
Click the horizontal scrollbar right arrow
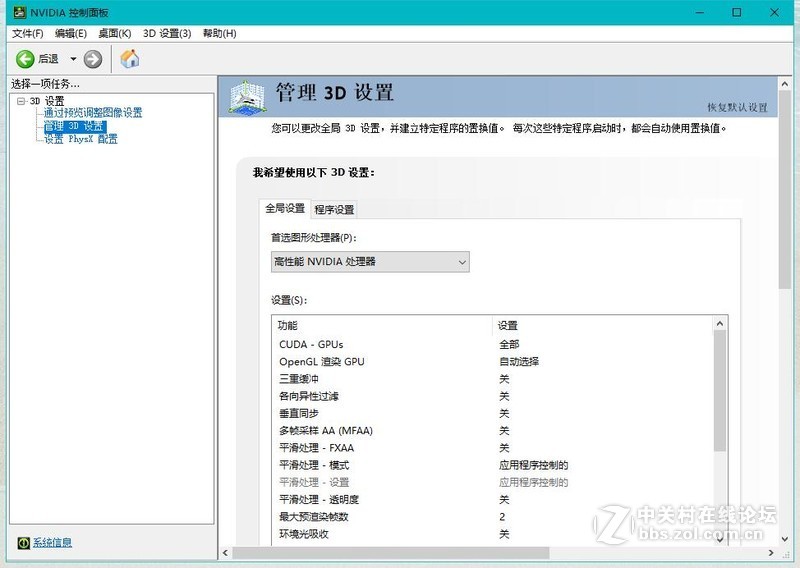pyautogui.click(x=771, y=553)
